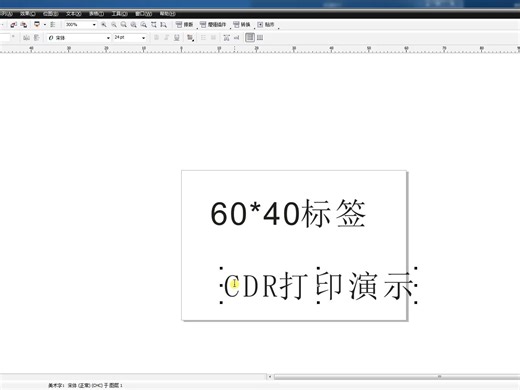Click the fourth magnifier zoom icon
Viewport: 520px width, 390px height.
click(x=134, y=25)
